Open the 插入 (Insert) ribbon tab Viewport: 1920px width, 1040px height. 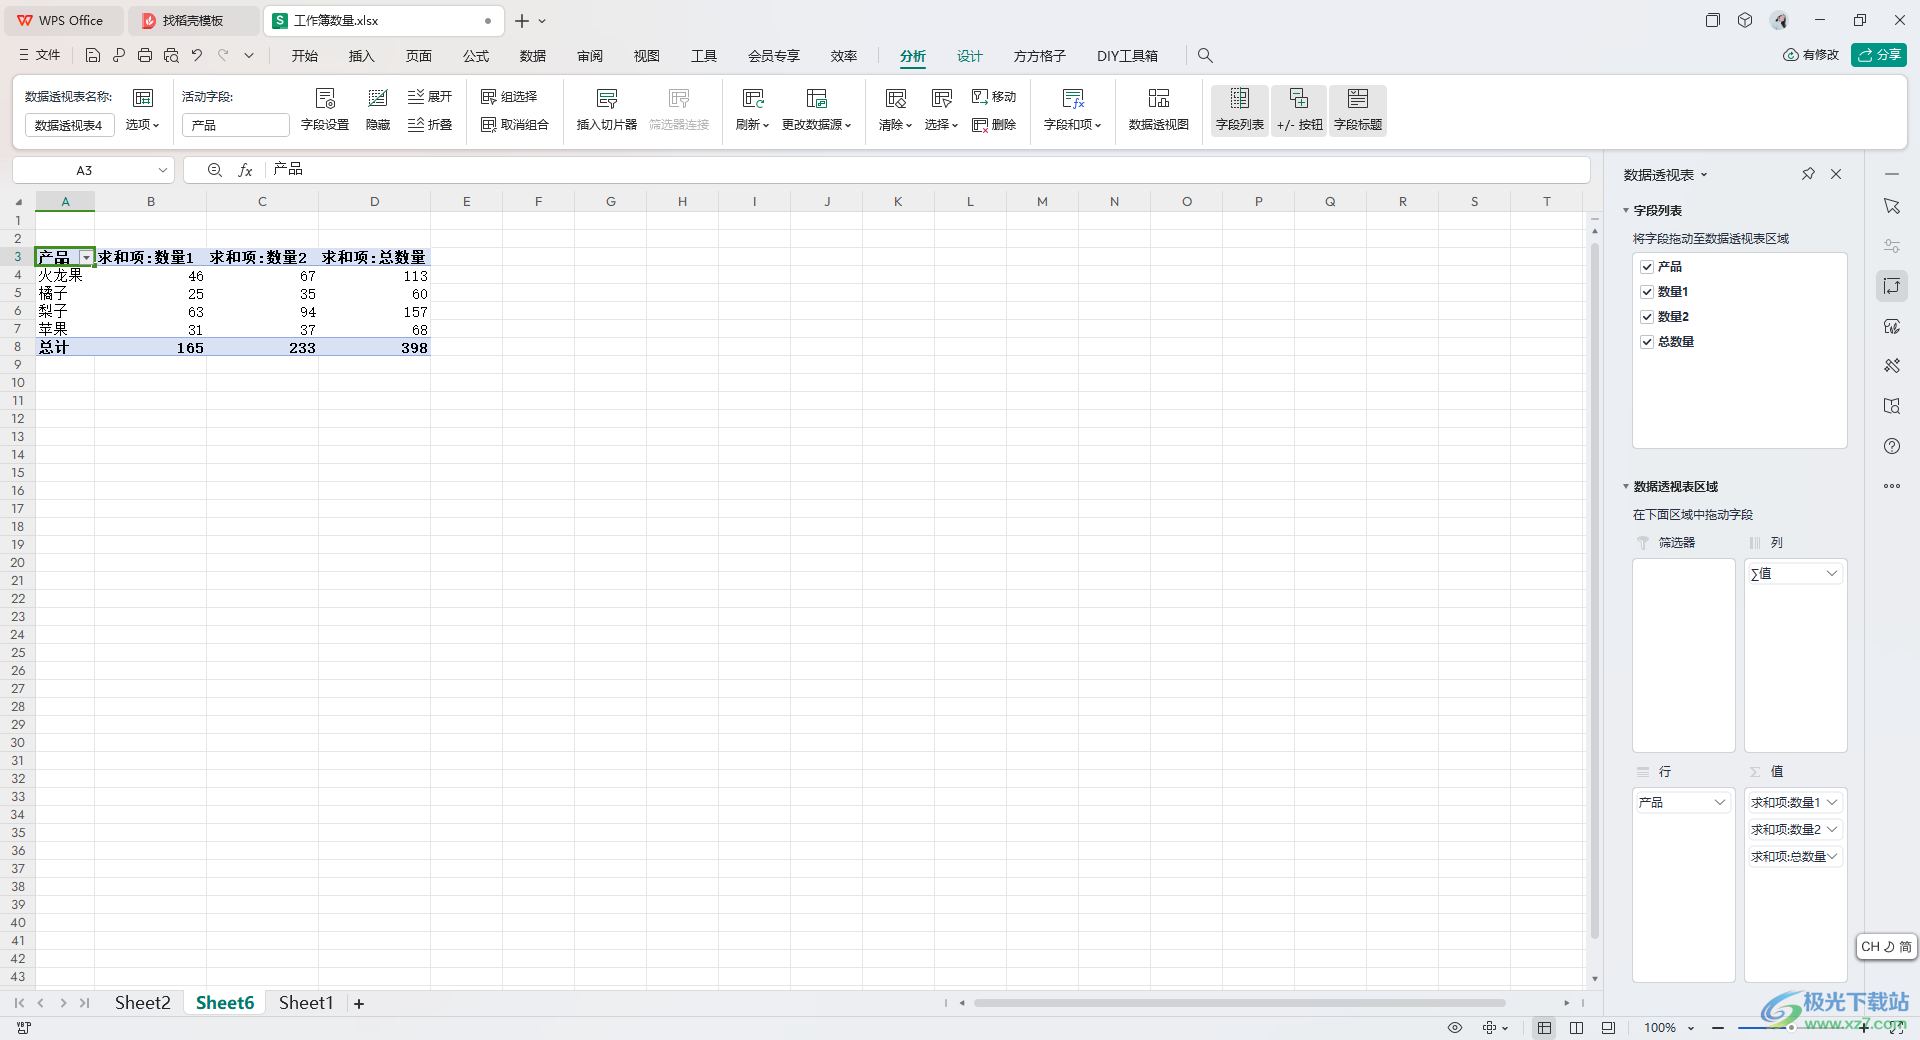pos(362,56)
